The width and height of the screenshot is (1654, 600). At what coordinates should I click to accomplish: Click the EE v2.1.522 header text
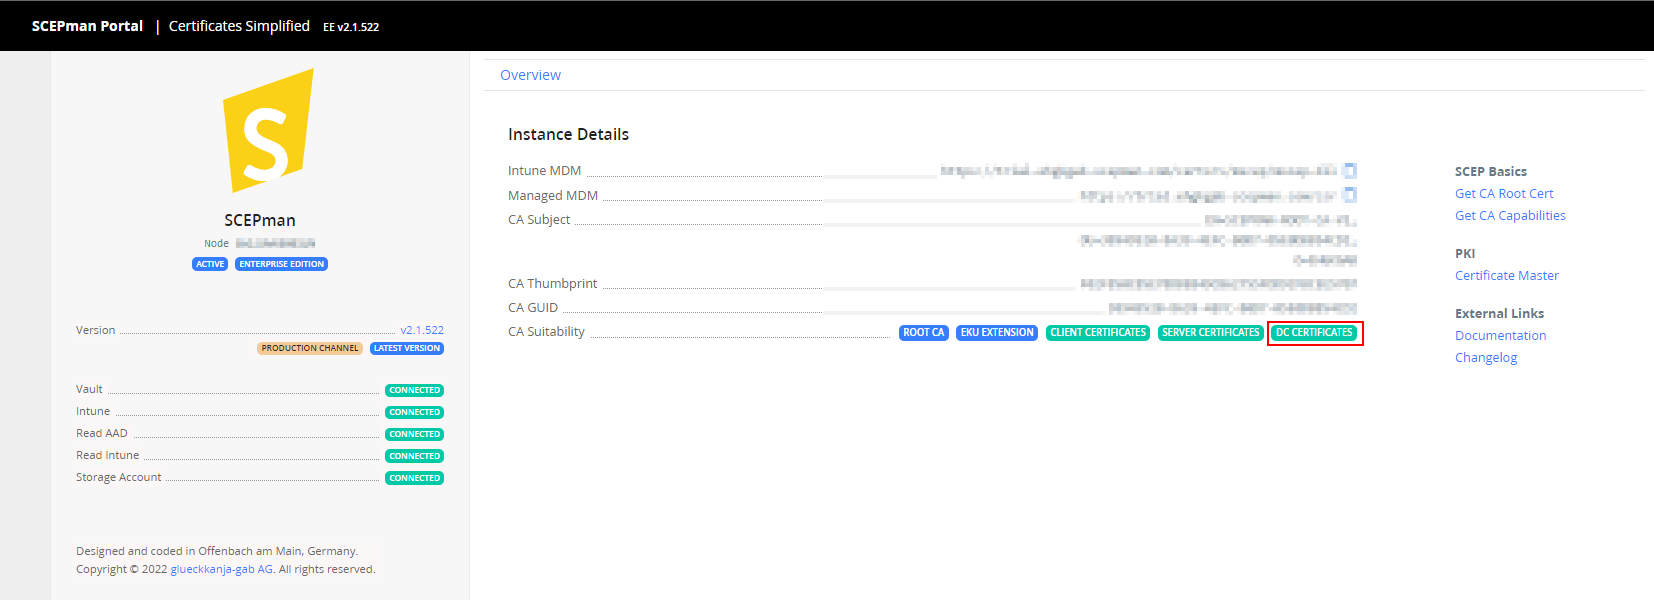click(x=351, y=27)
